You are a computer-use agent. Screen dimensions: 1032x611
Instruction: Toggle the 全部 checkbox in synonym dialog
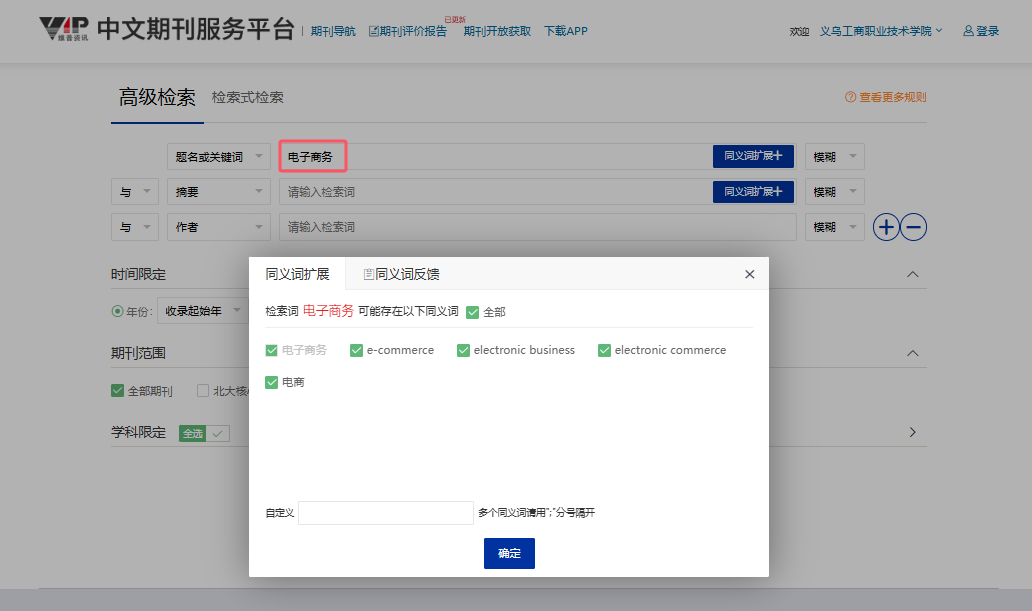click(473, 312)
